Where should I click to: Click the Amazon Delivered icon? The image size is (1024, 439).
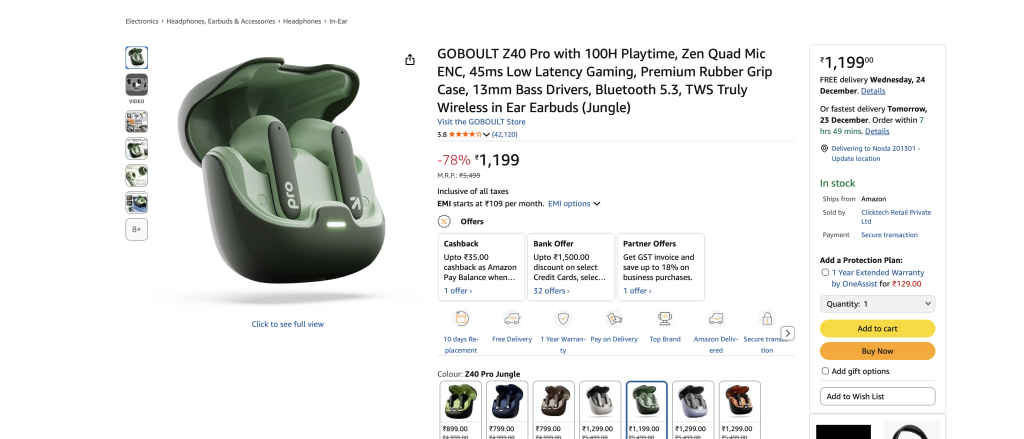tap(716, 319)
